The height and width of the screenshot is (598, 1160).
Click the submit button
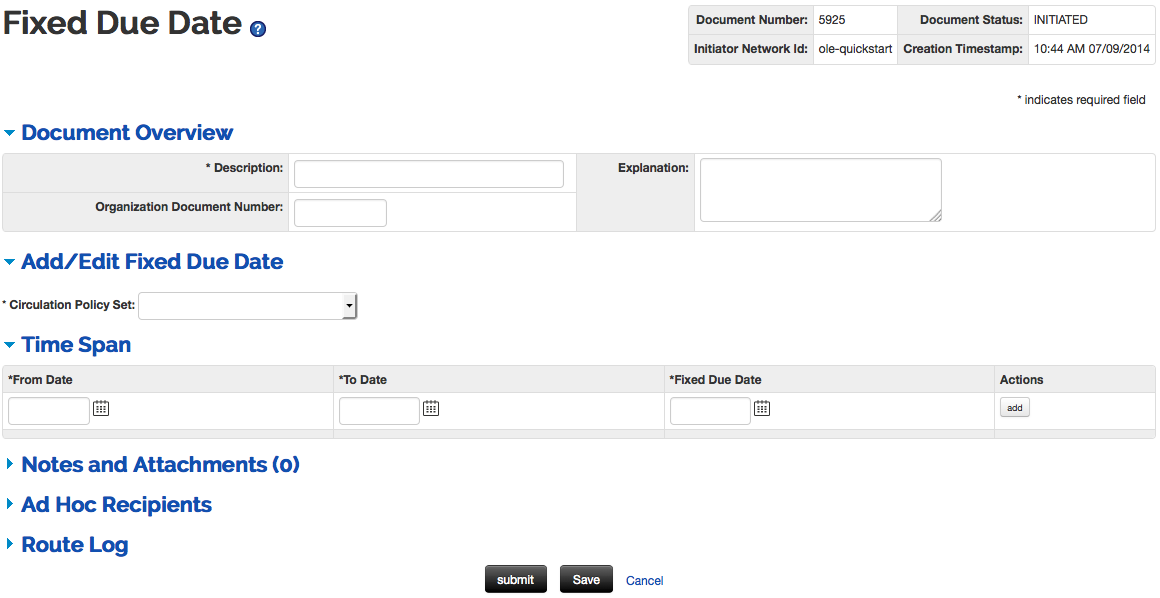click(516, 579)
